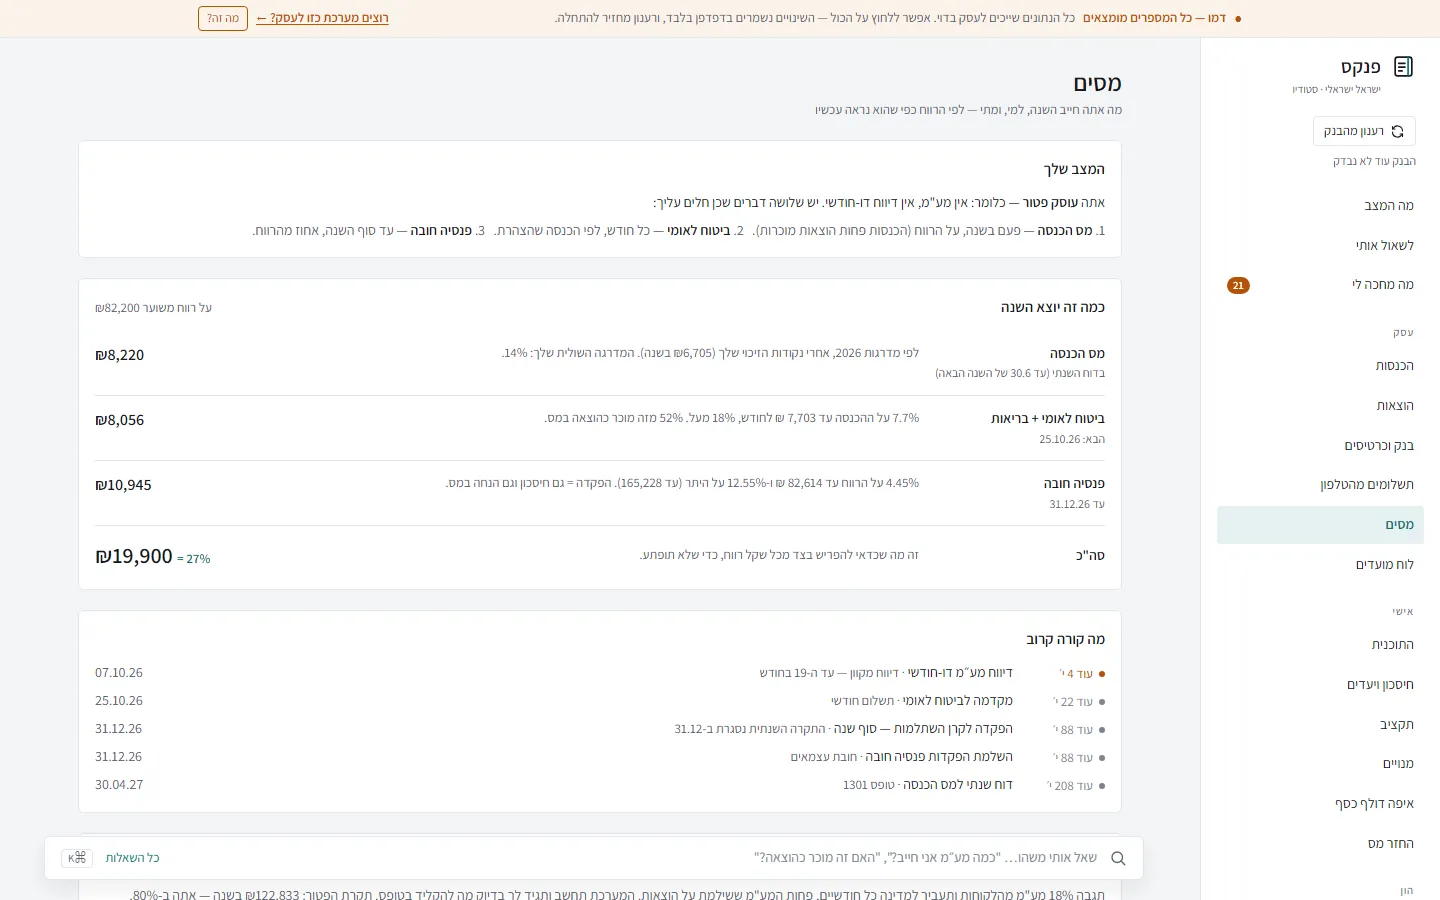Click הפקדה לקרן השתלמות — סוף שנה row
Image resolution: width=1440 pixels, height=900 pixels.
[600, 729]
